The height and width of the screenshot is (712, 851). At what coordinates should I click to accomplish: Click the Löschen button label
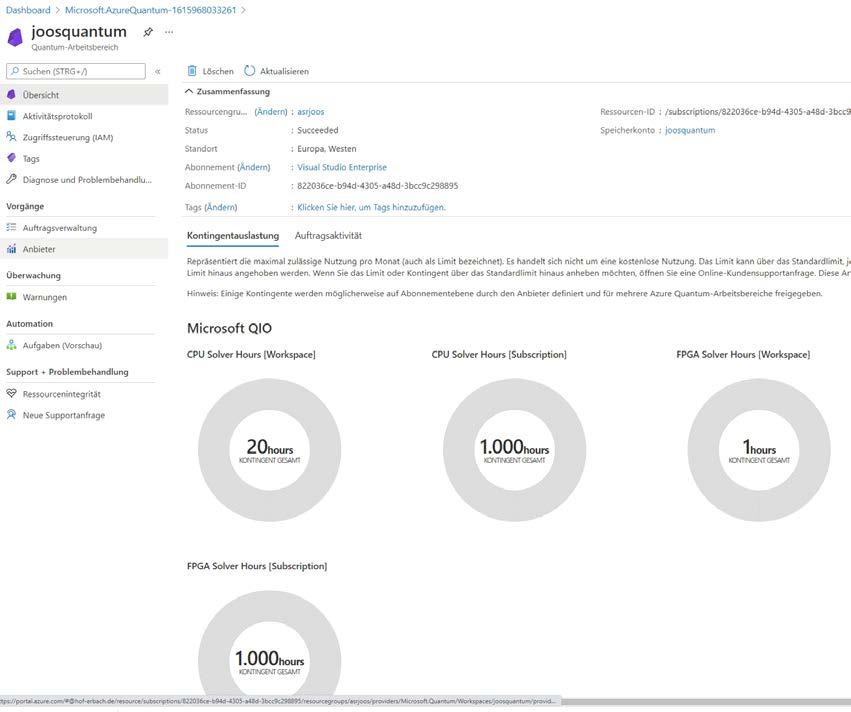pos(218,71)
